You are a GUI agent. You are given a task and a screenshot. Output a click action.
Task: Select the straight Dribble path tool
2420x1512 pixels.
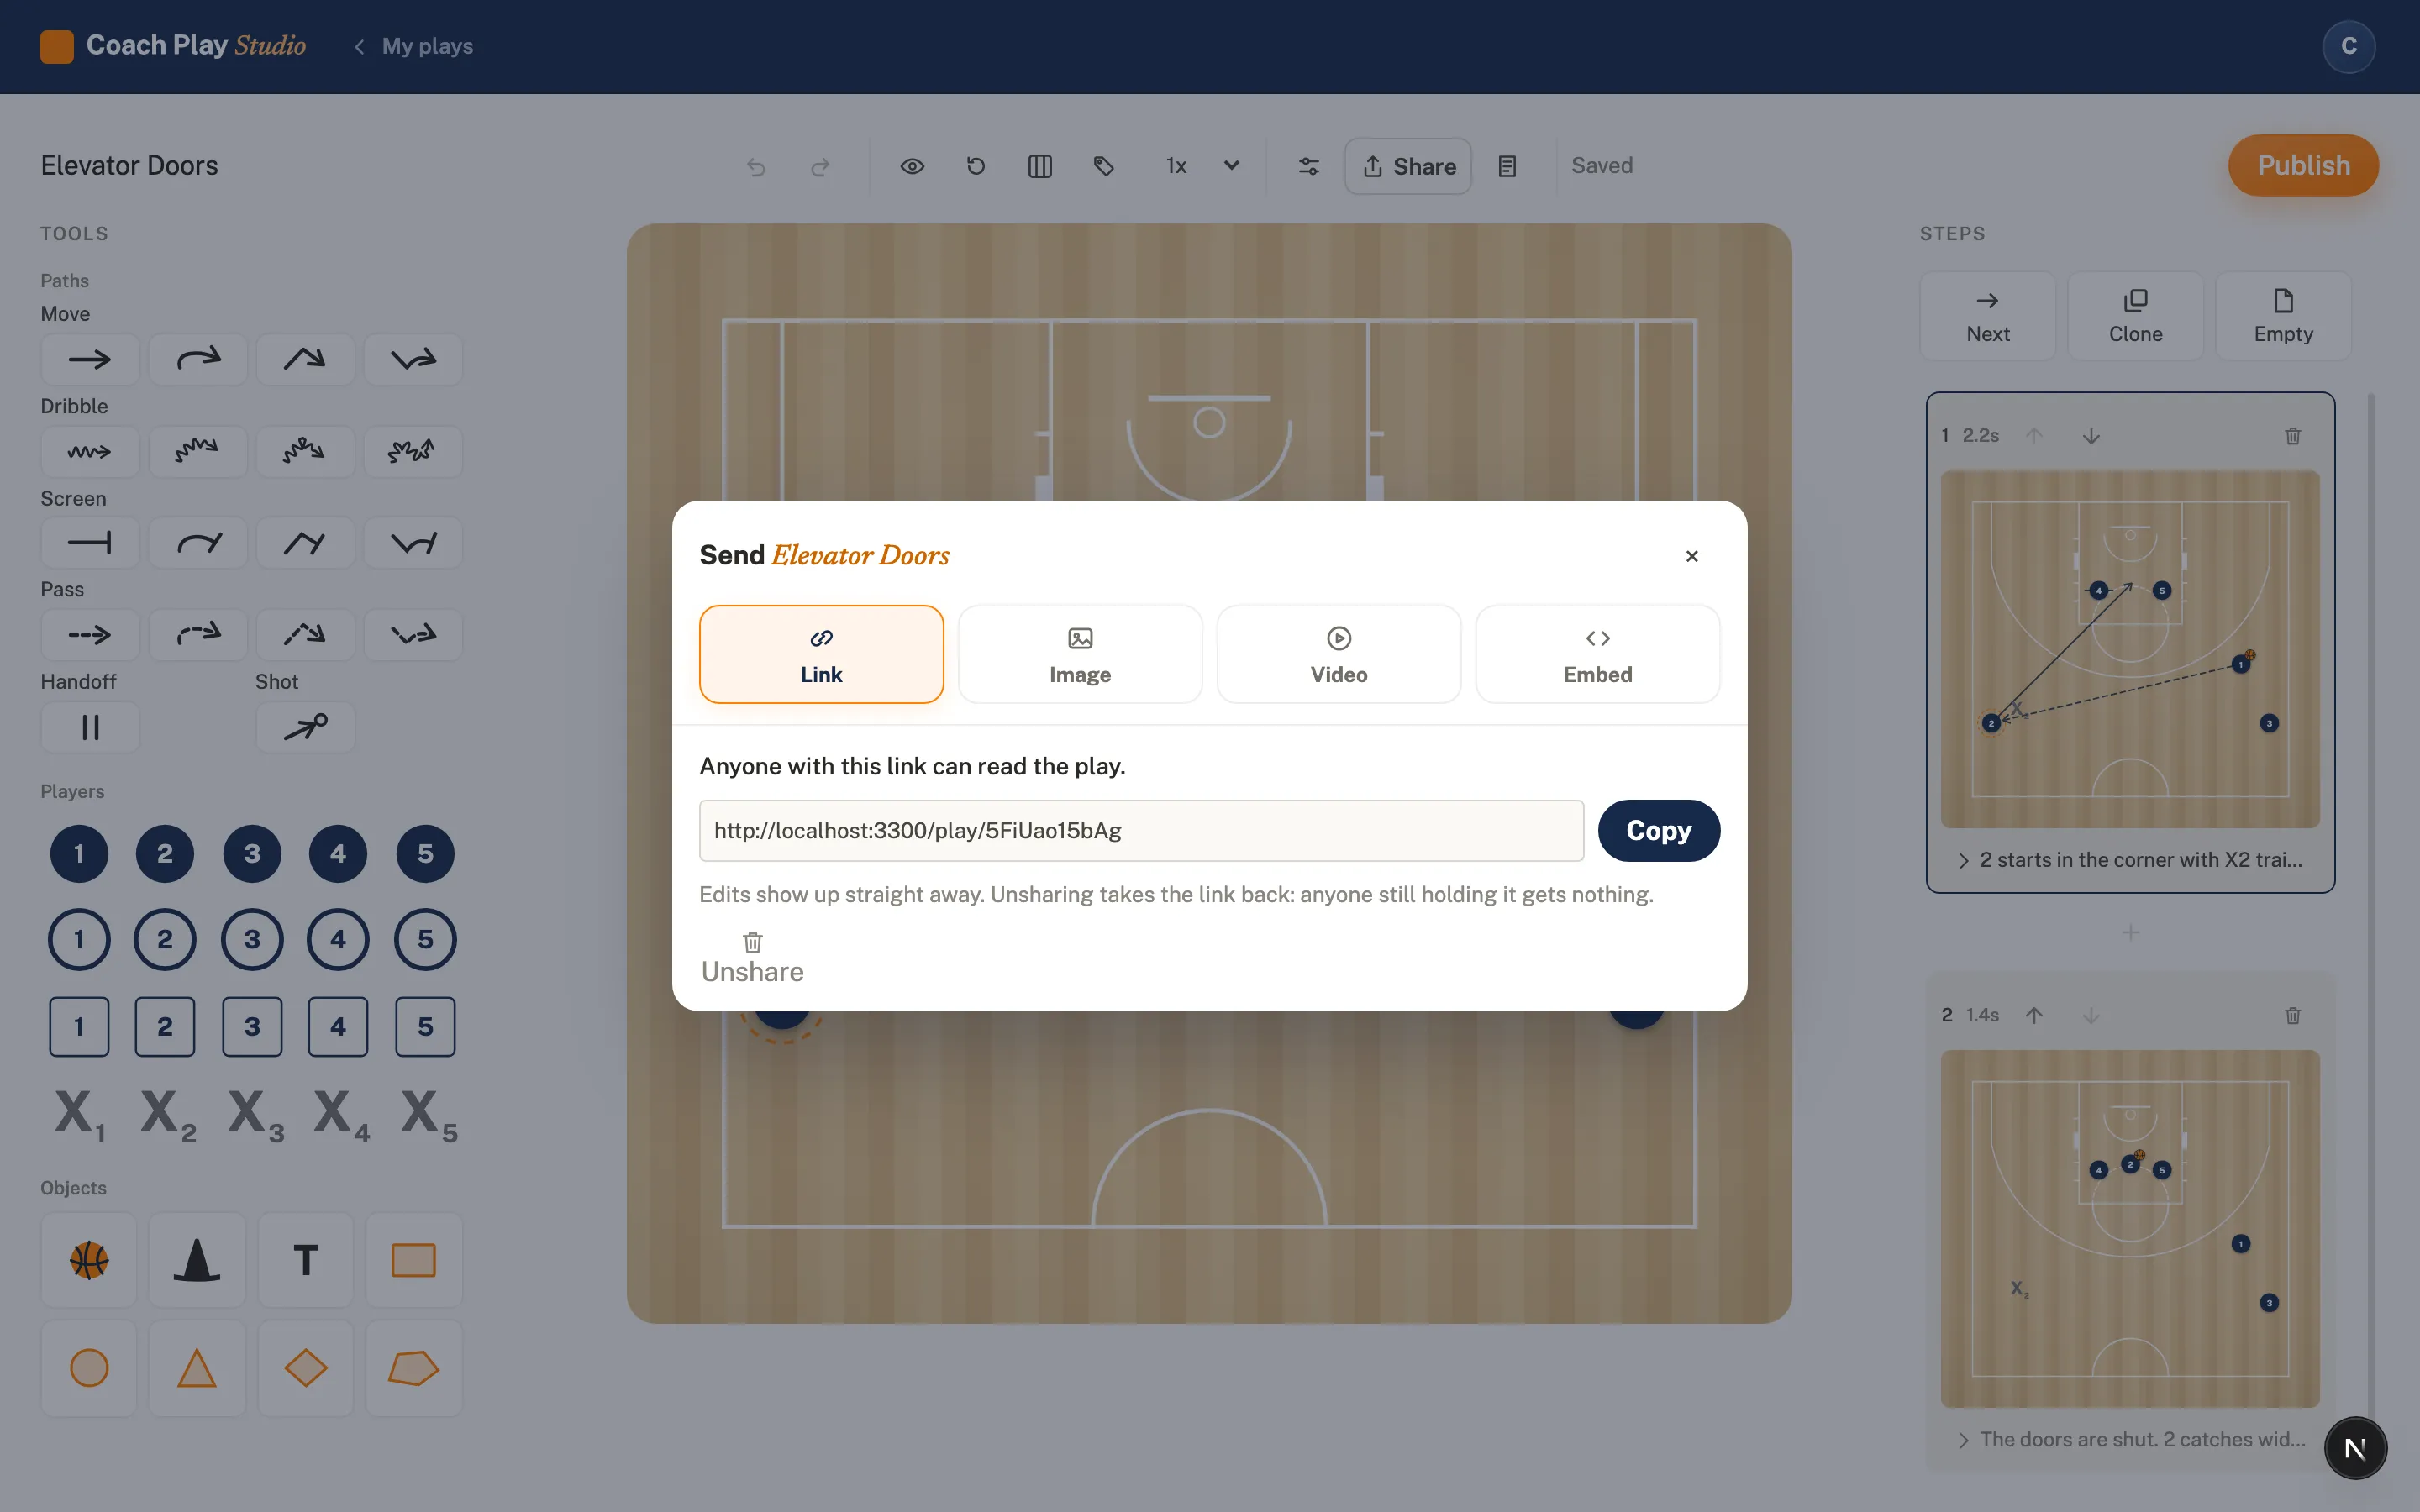point(90,451)
